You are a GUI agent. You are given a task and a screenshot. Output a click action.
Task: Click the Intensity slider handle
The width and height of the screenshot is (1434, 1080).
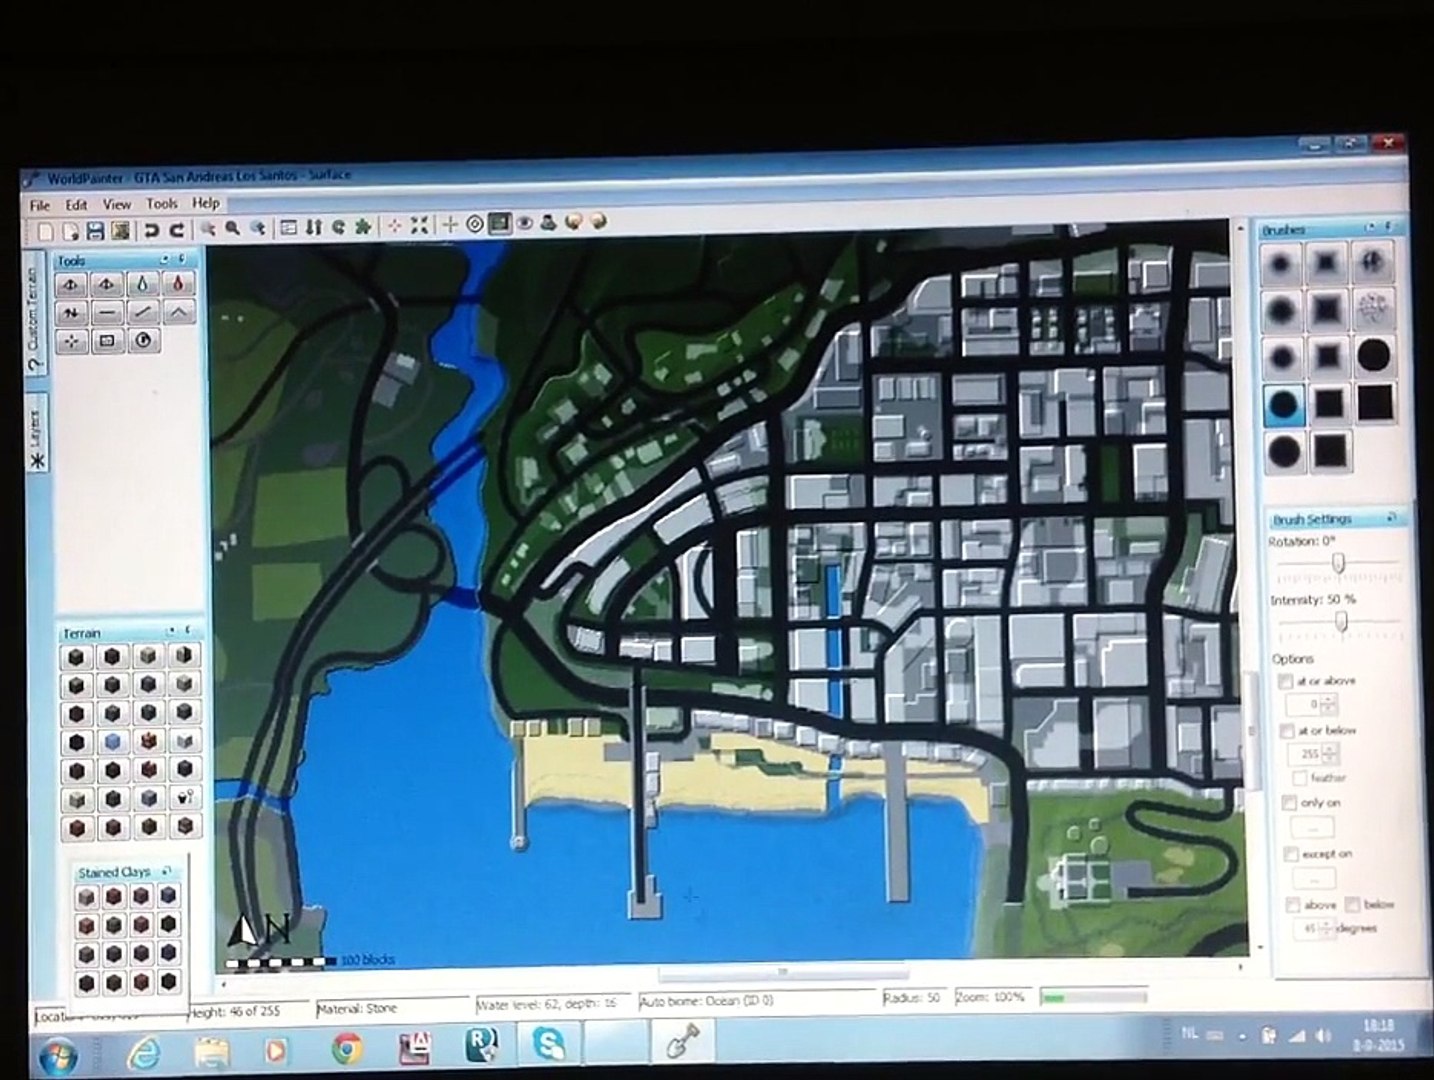coord(1341,622)
